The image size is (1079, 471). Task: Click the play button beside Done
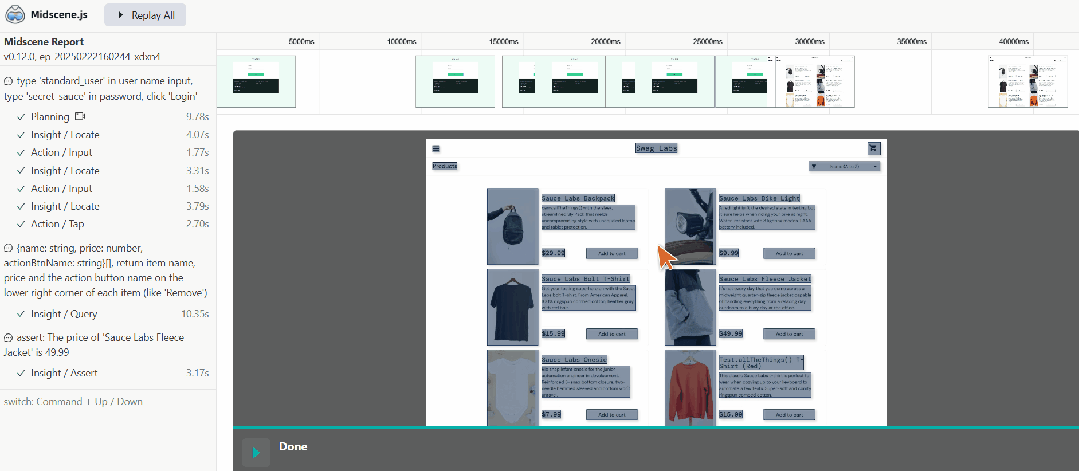point(256,452)
